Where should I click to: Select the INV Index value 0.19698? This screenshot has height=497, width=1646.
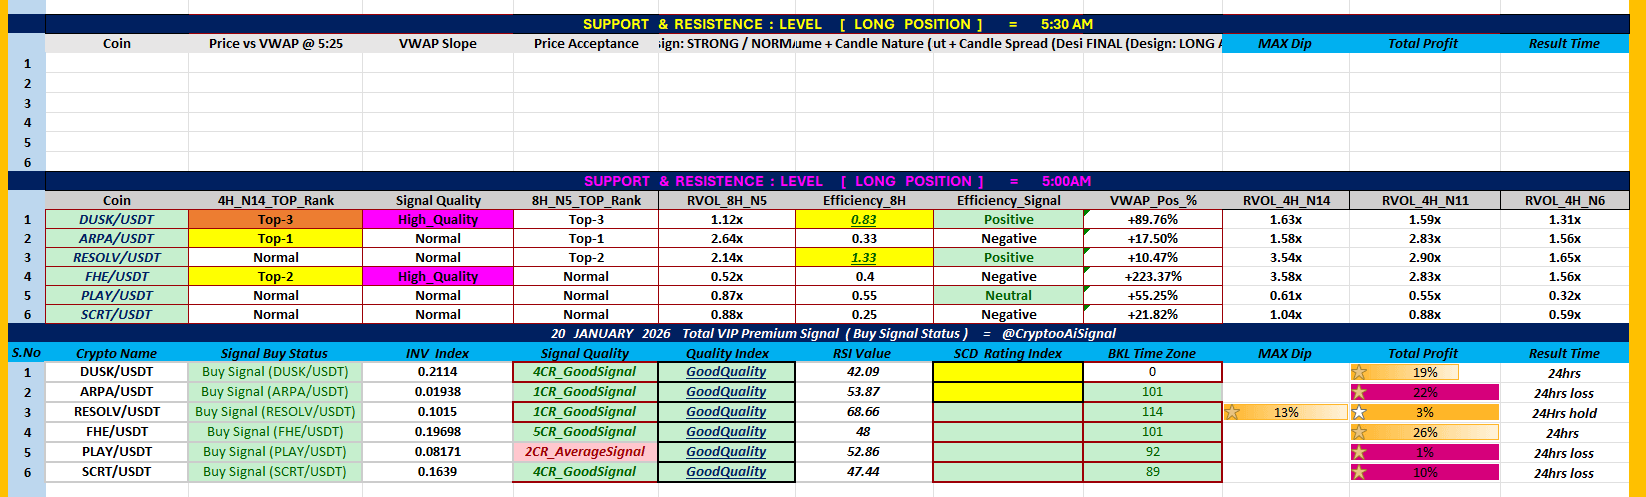coord(437,432)
